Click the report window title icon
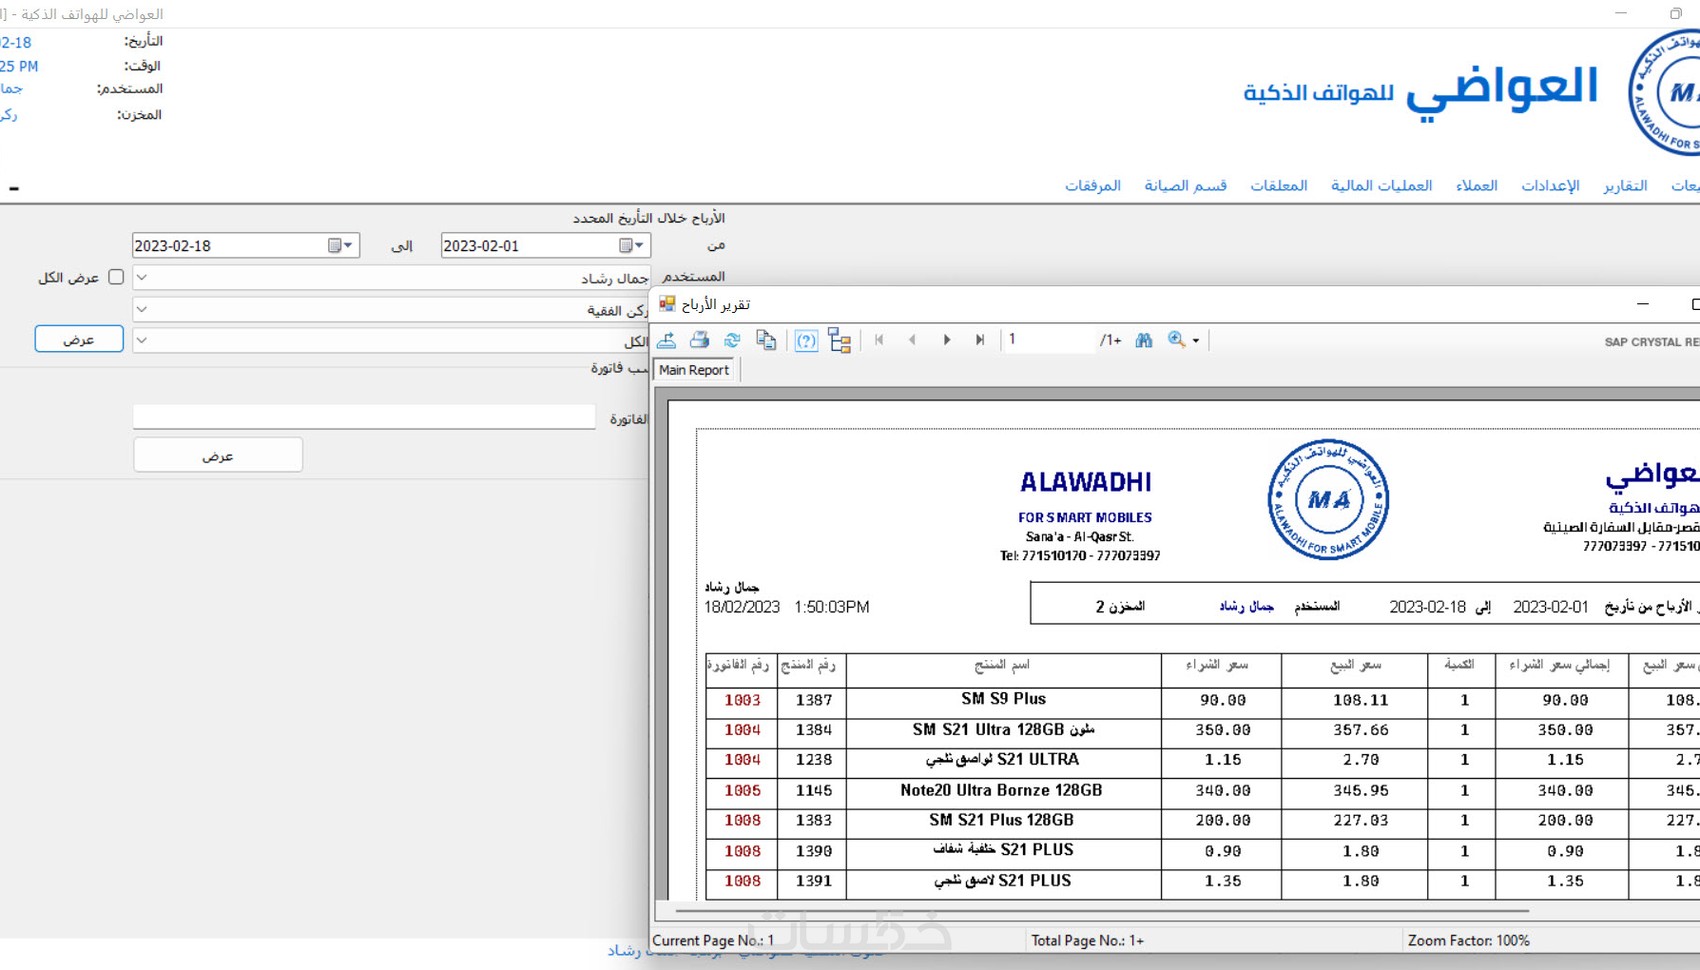The height and width of the screenshot is (970, 1700). (x=667, y=304)
